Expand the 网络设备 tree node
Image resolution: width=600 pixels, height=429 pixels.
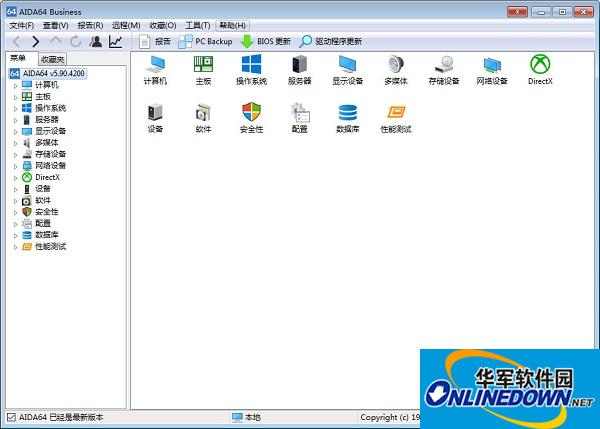[16, 166]
